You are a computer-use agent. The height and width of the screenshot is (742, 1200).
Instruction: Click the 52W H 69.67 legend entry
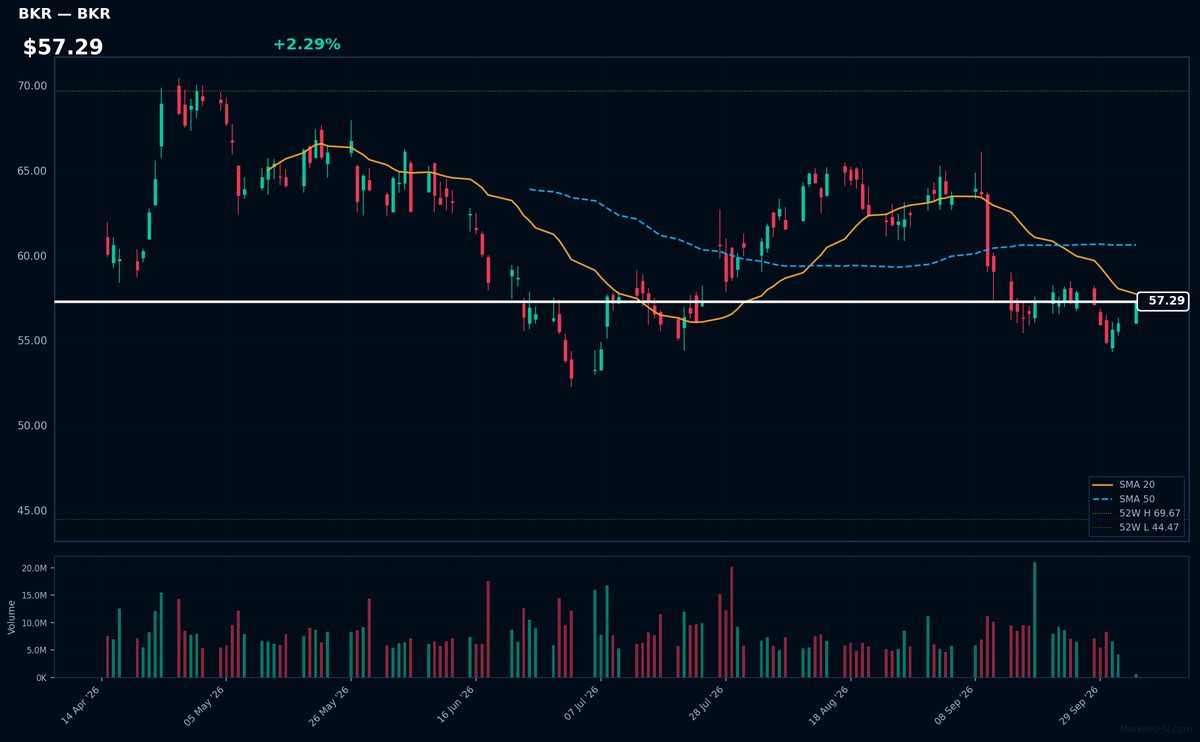pos(1137,513)
